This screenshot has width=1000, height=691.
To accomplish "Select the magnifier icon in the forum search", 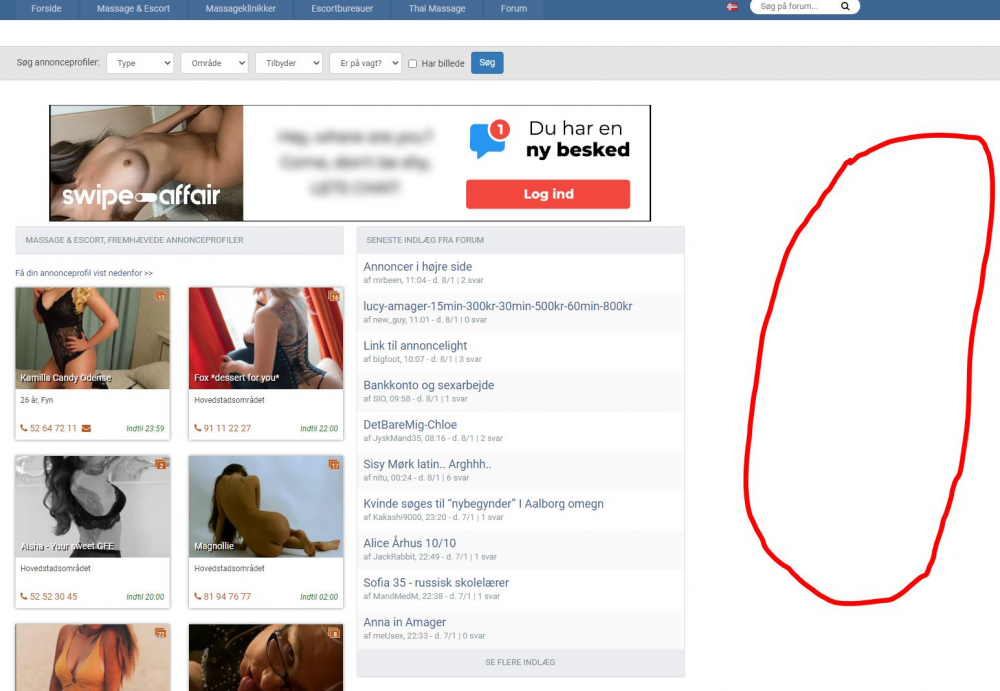I will click(845, 7).
